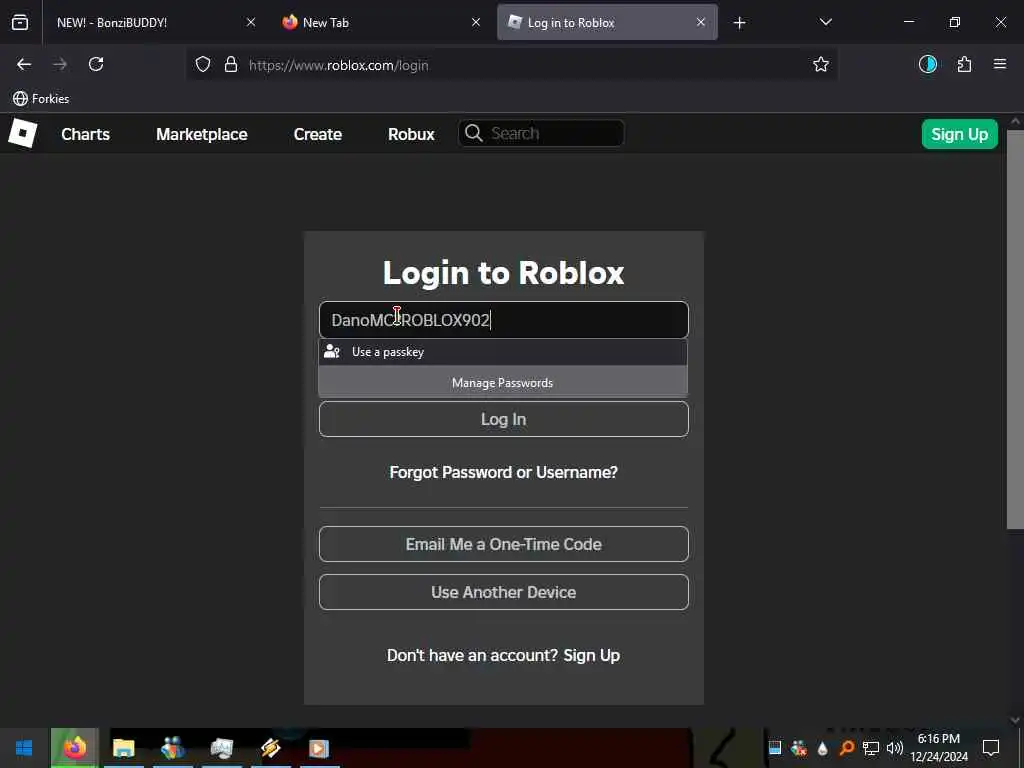Viewport: 1024px width, 768px height.
Task: Open Forgot Password or Username link
Action: pyautogui.click(x=504, y=472)
